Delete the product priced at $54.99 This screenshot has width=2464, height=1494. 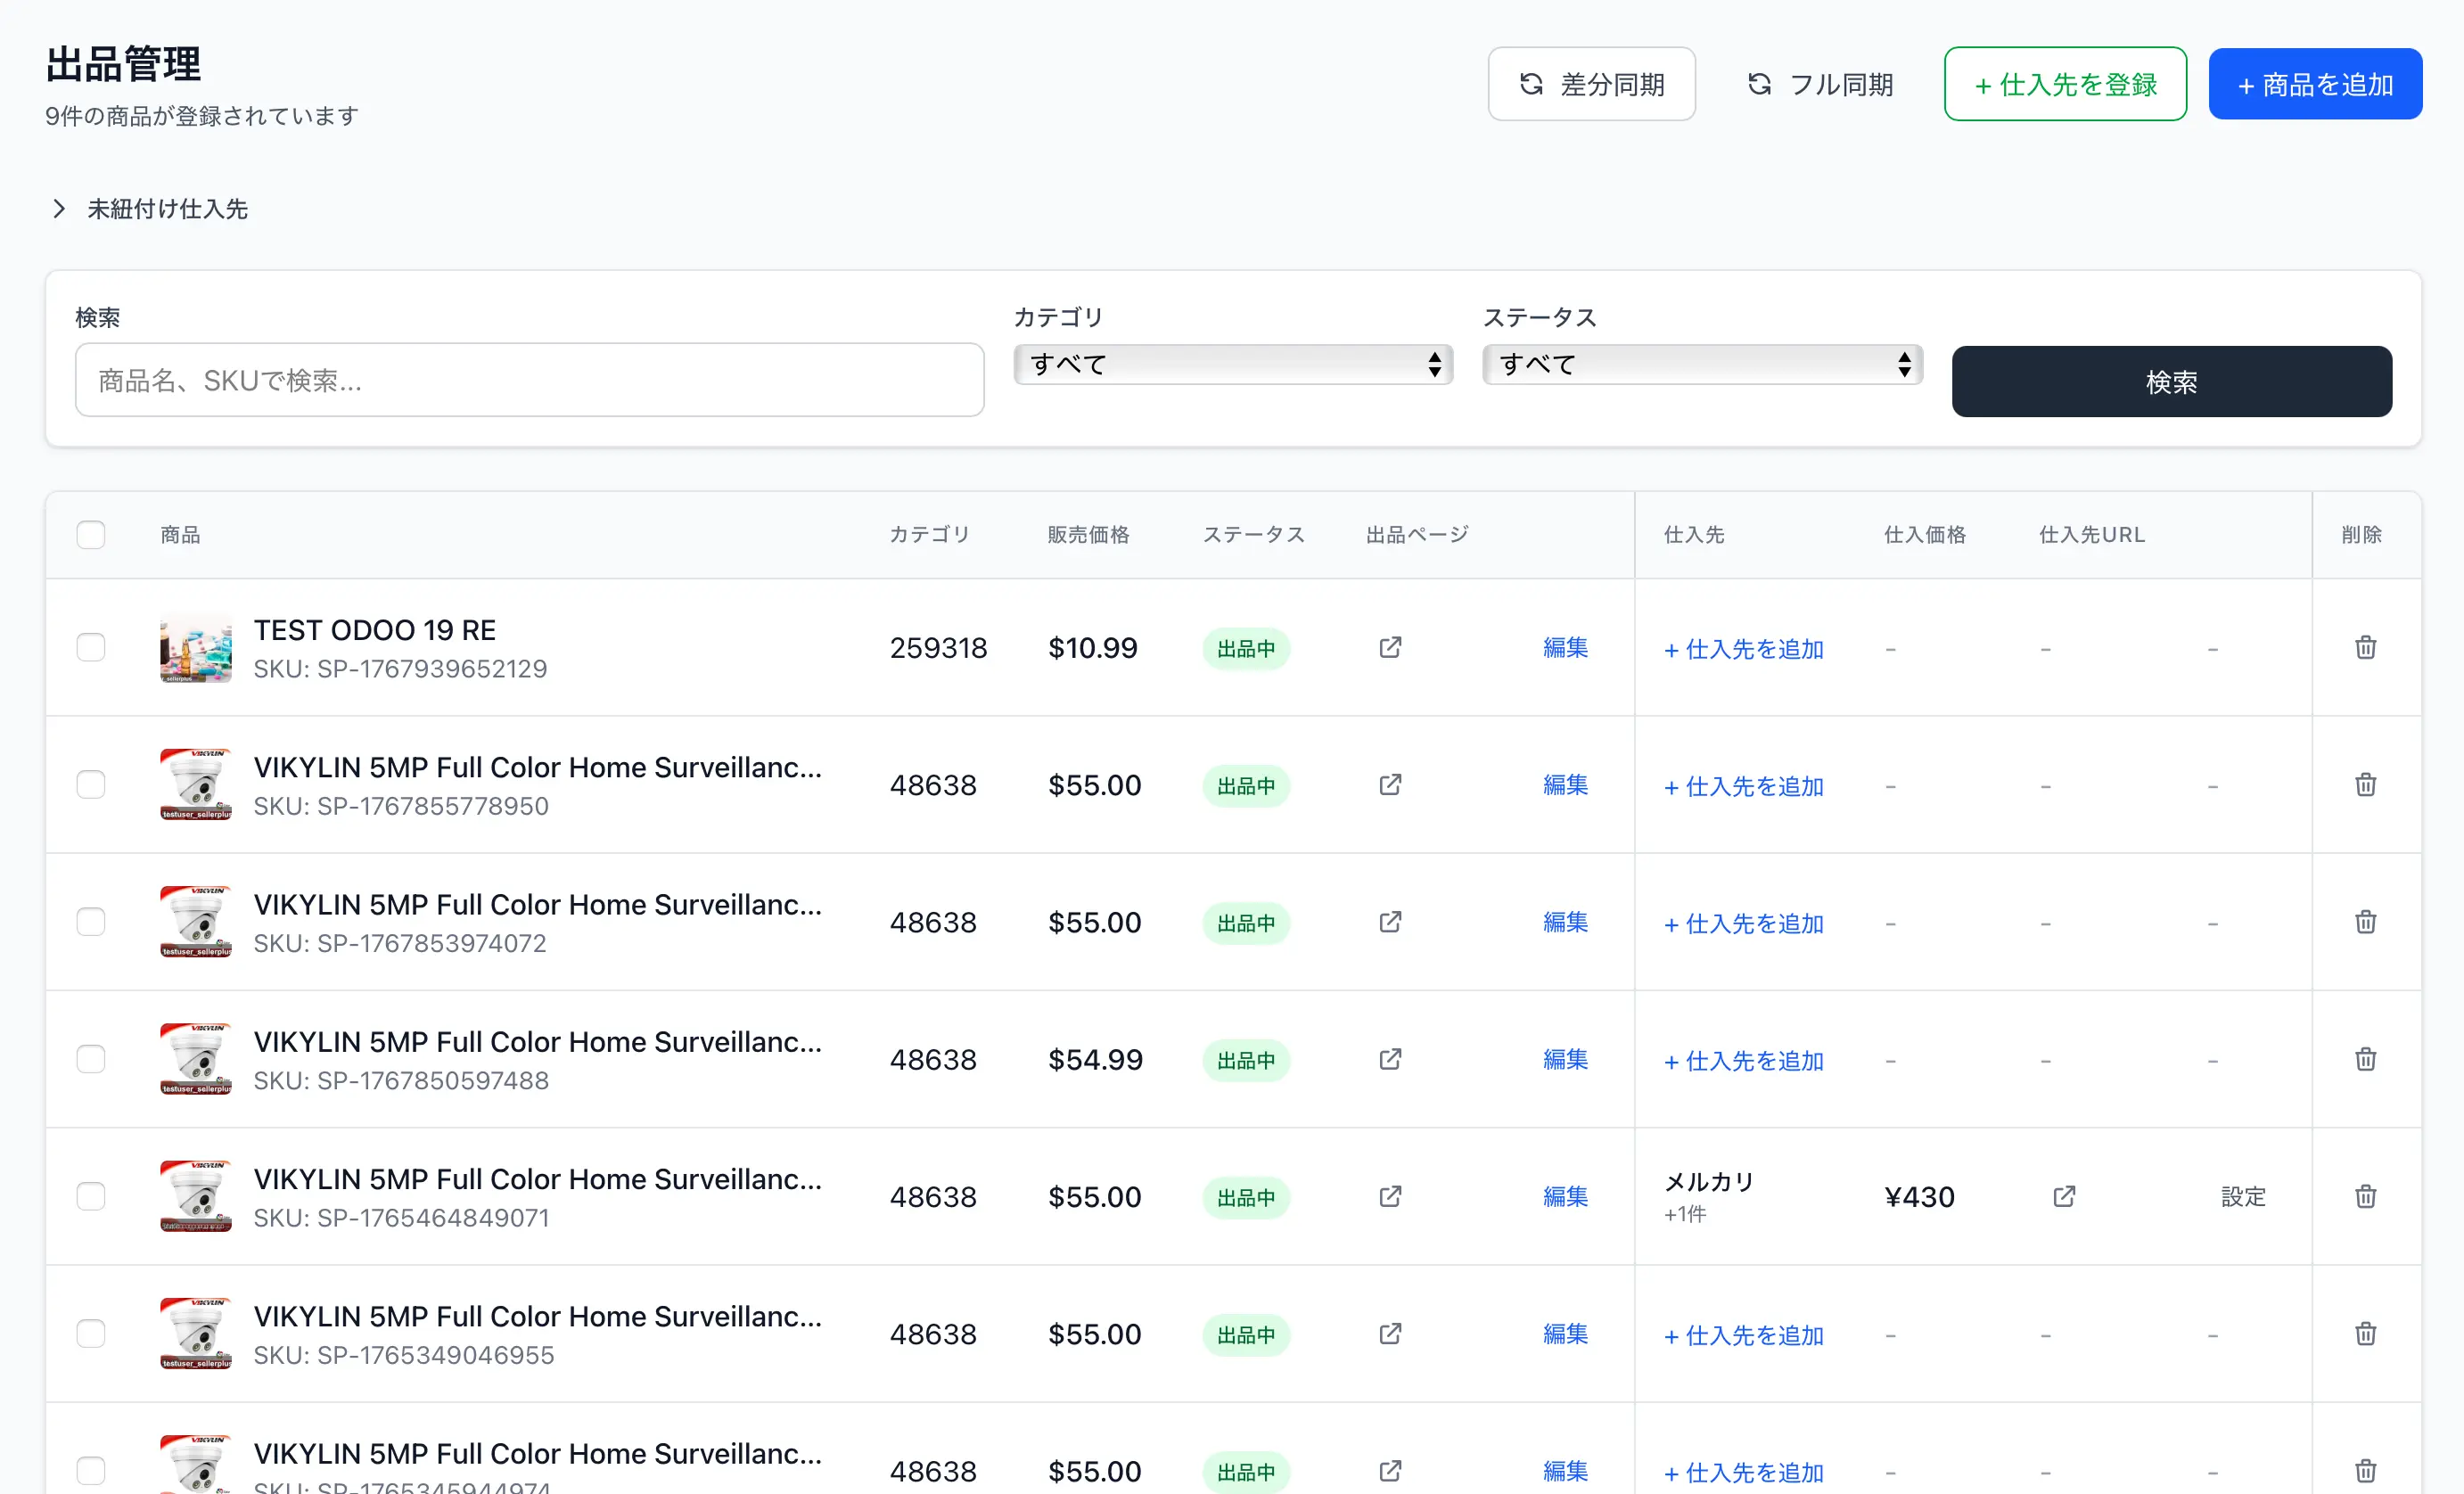pos(2365,1059)
